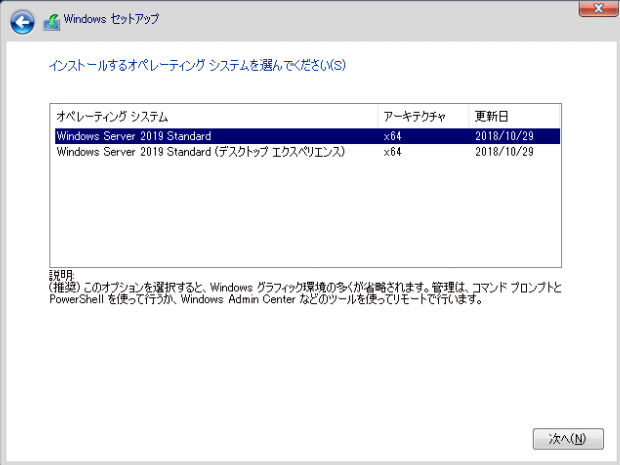Screen dimensions: 620x465
Task: Click the Windows セットアップ title text
Action: pyautogui.click(x=111, y=19)
